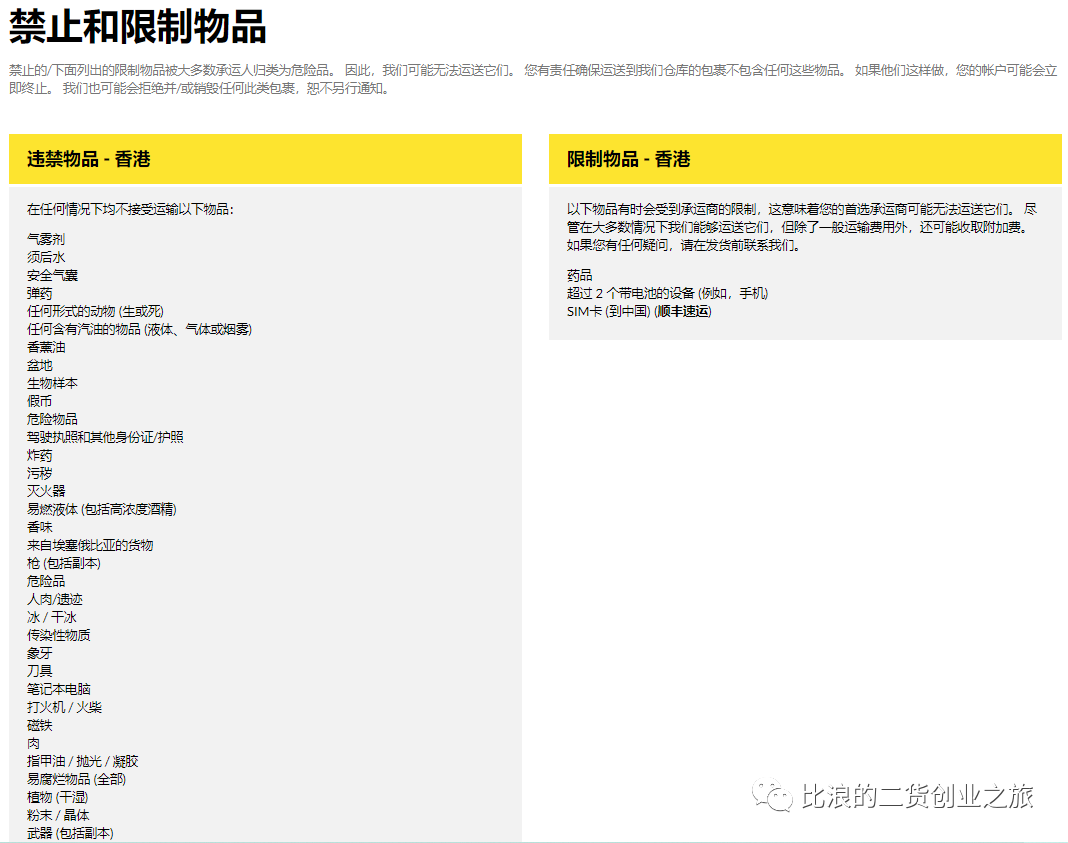Click the list item 植物 (干湿)

click(58, 797)
